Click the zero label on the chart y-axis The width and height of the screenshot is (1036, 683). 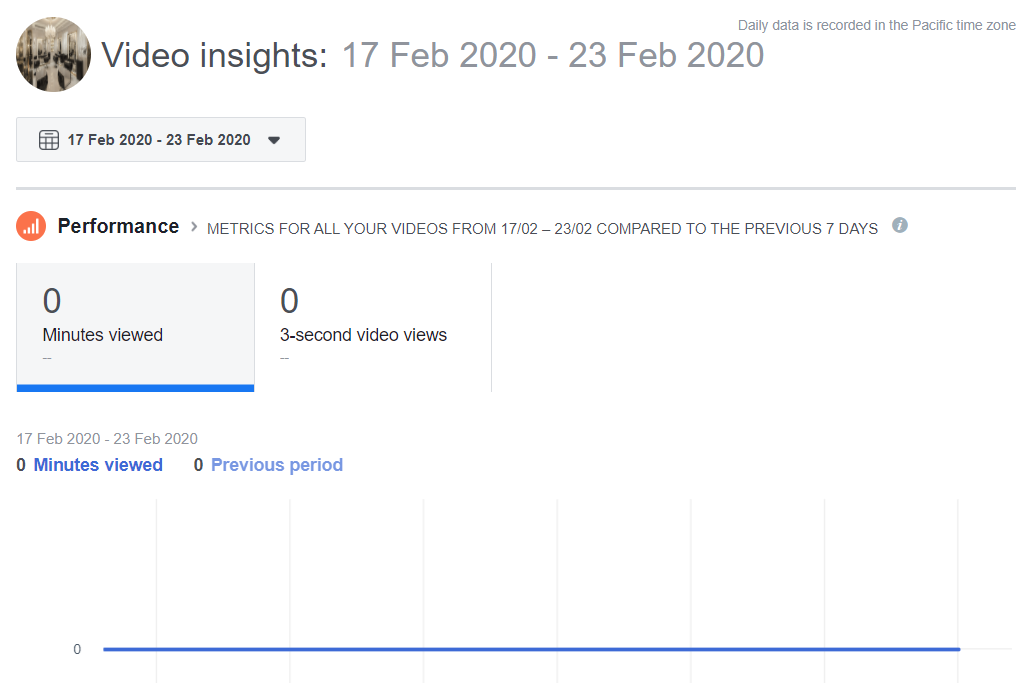tap(77, 649)
